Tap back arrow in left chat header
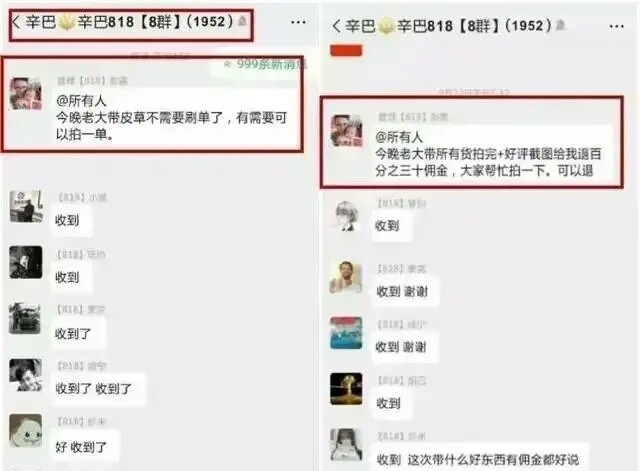The image size is (640, 471). pyautogui.click(x=16, y=22)
